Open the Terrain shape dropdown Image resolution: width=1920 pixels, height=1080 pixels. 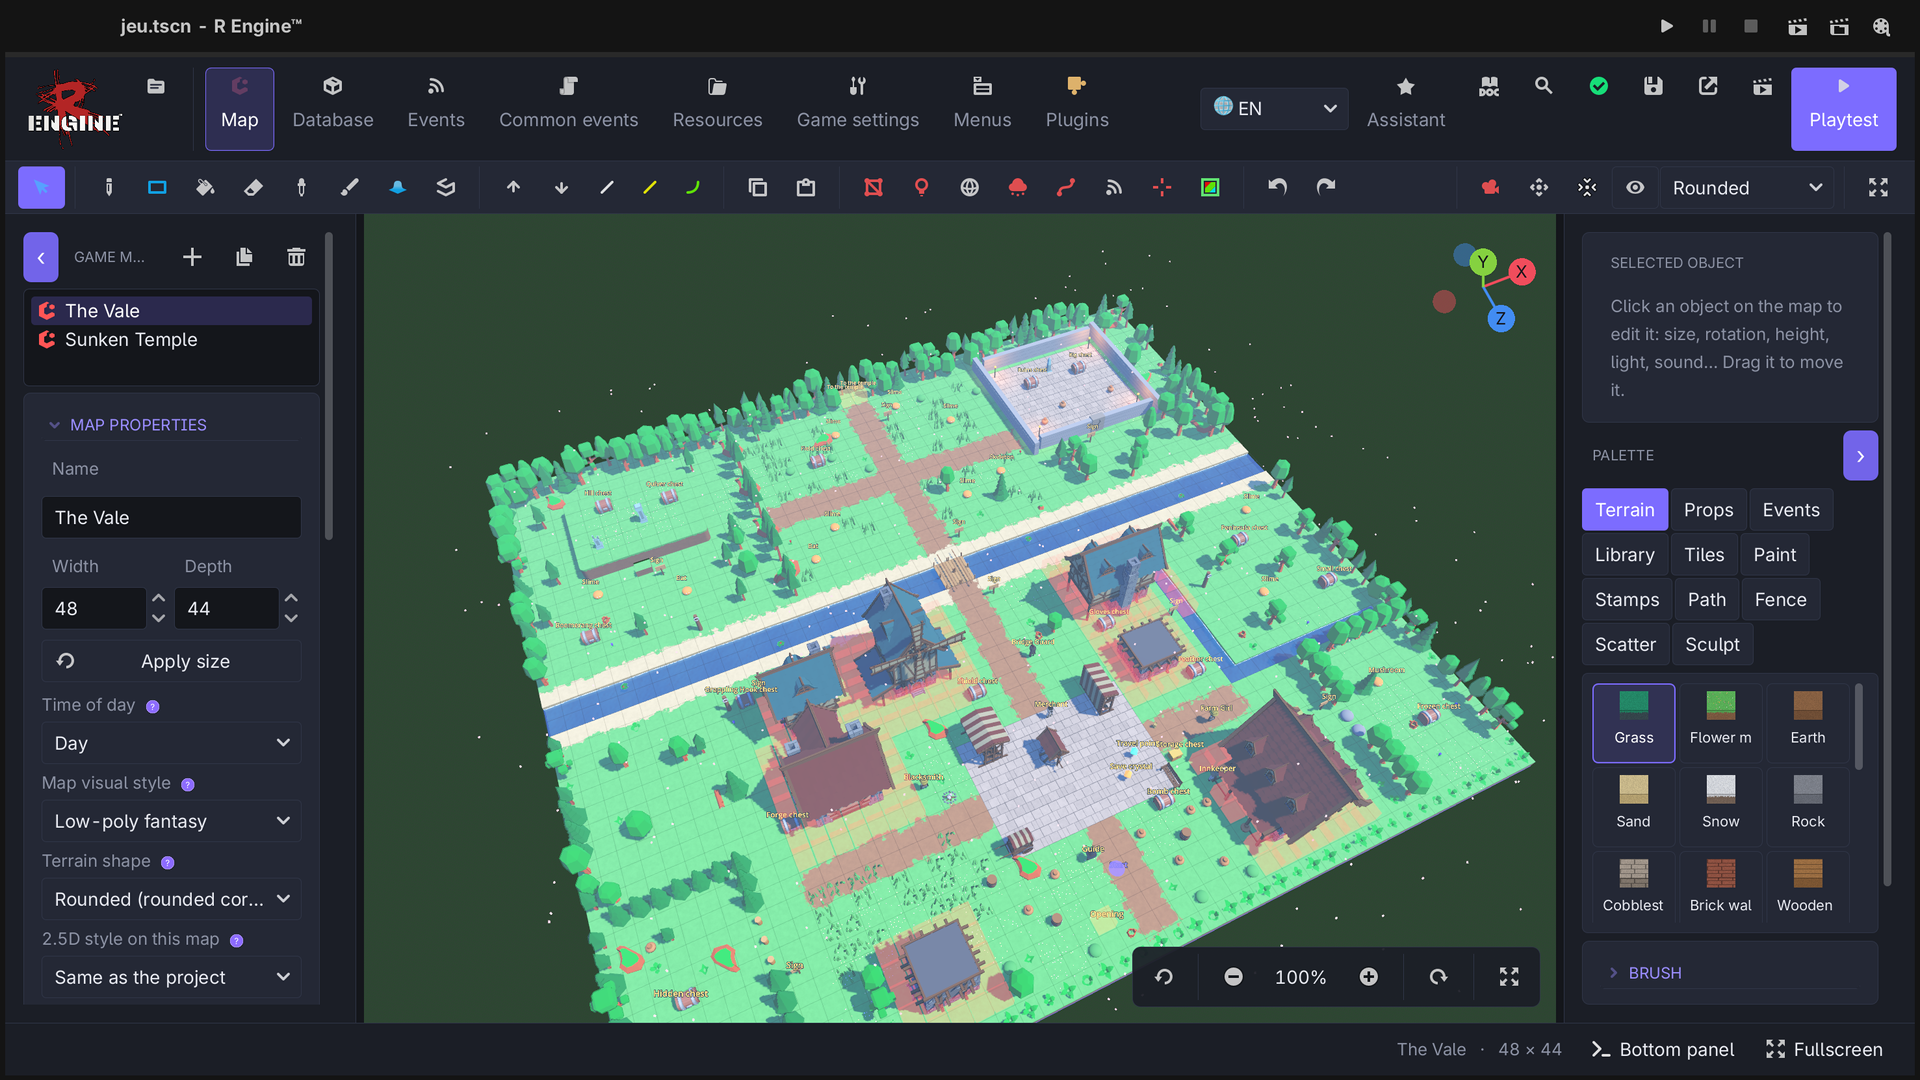click(x=171, y=899)
